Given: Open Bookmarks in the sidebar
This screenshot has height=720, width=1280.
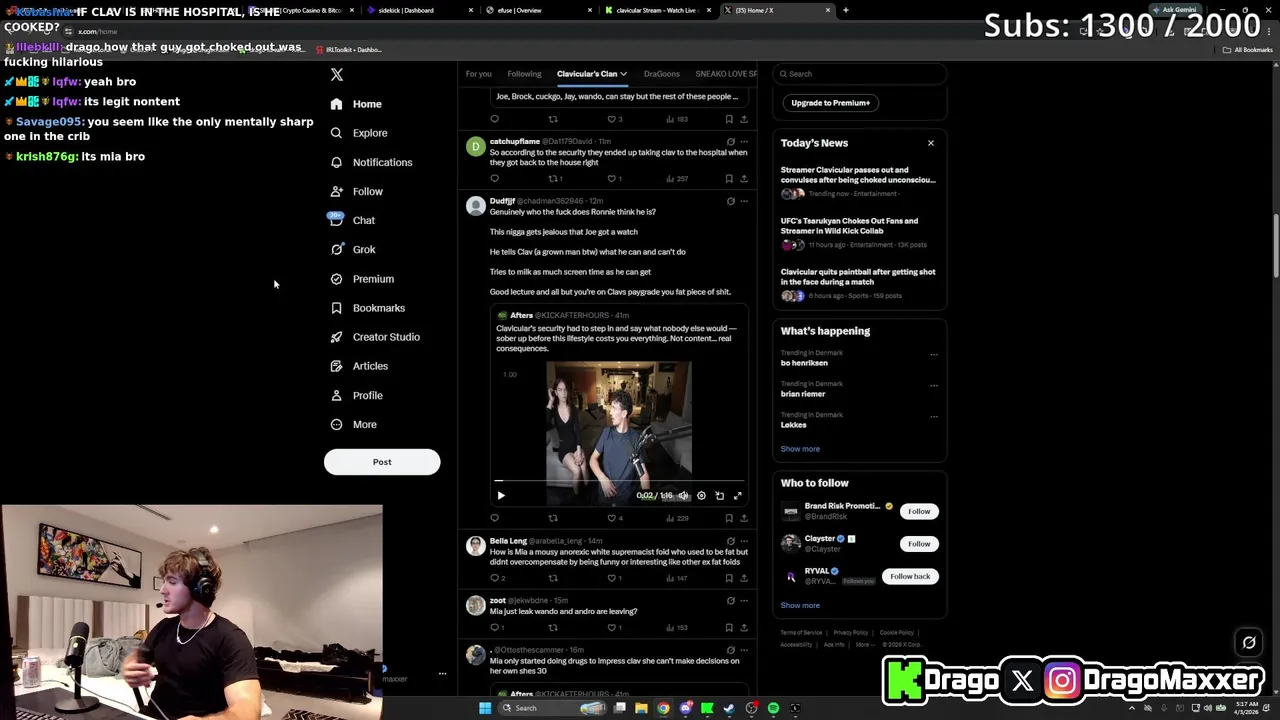Looking at the screenshot, I should click(367, 308).
